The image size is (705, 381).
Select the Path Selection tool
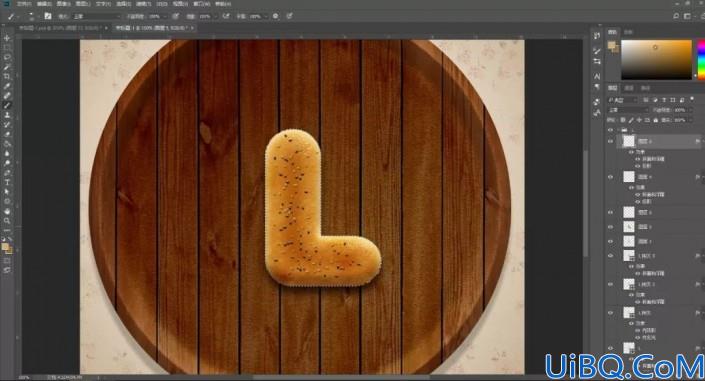pyautogui.click(x=7, y=192)
